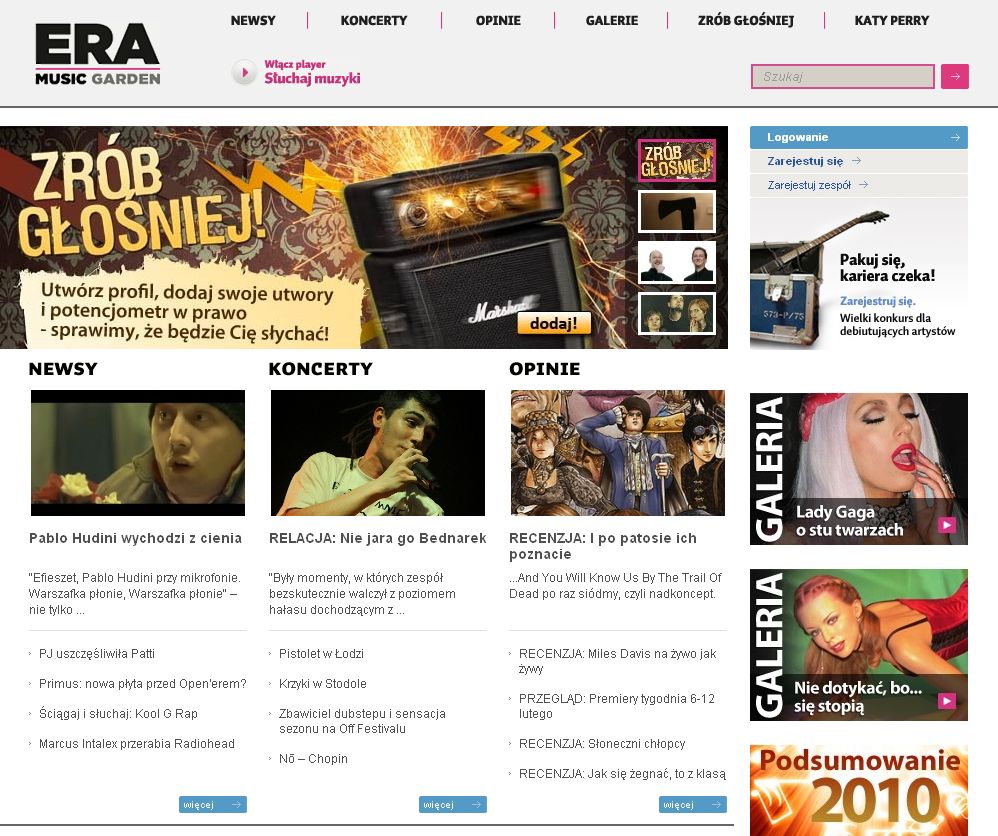998x836 pixels.
Task: Open the Zrób Głośniej menu item
Action: (745, 20)
